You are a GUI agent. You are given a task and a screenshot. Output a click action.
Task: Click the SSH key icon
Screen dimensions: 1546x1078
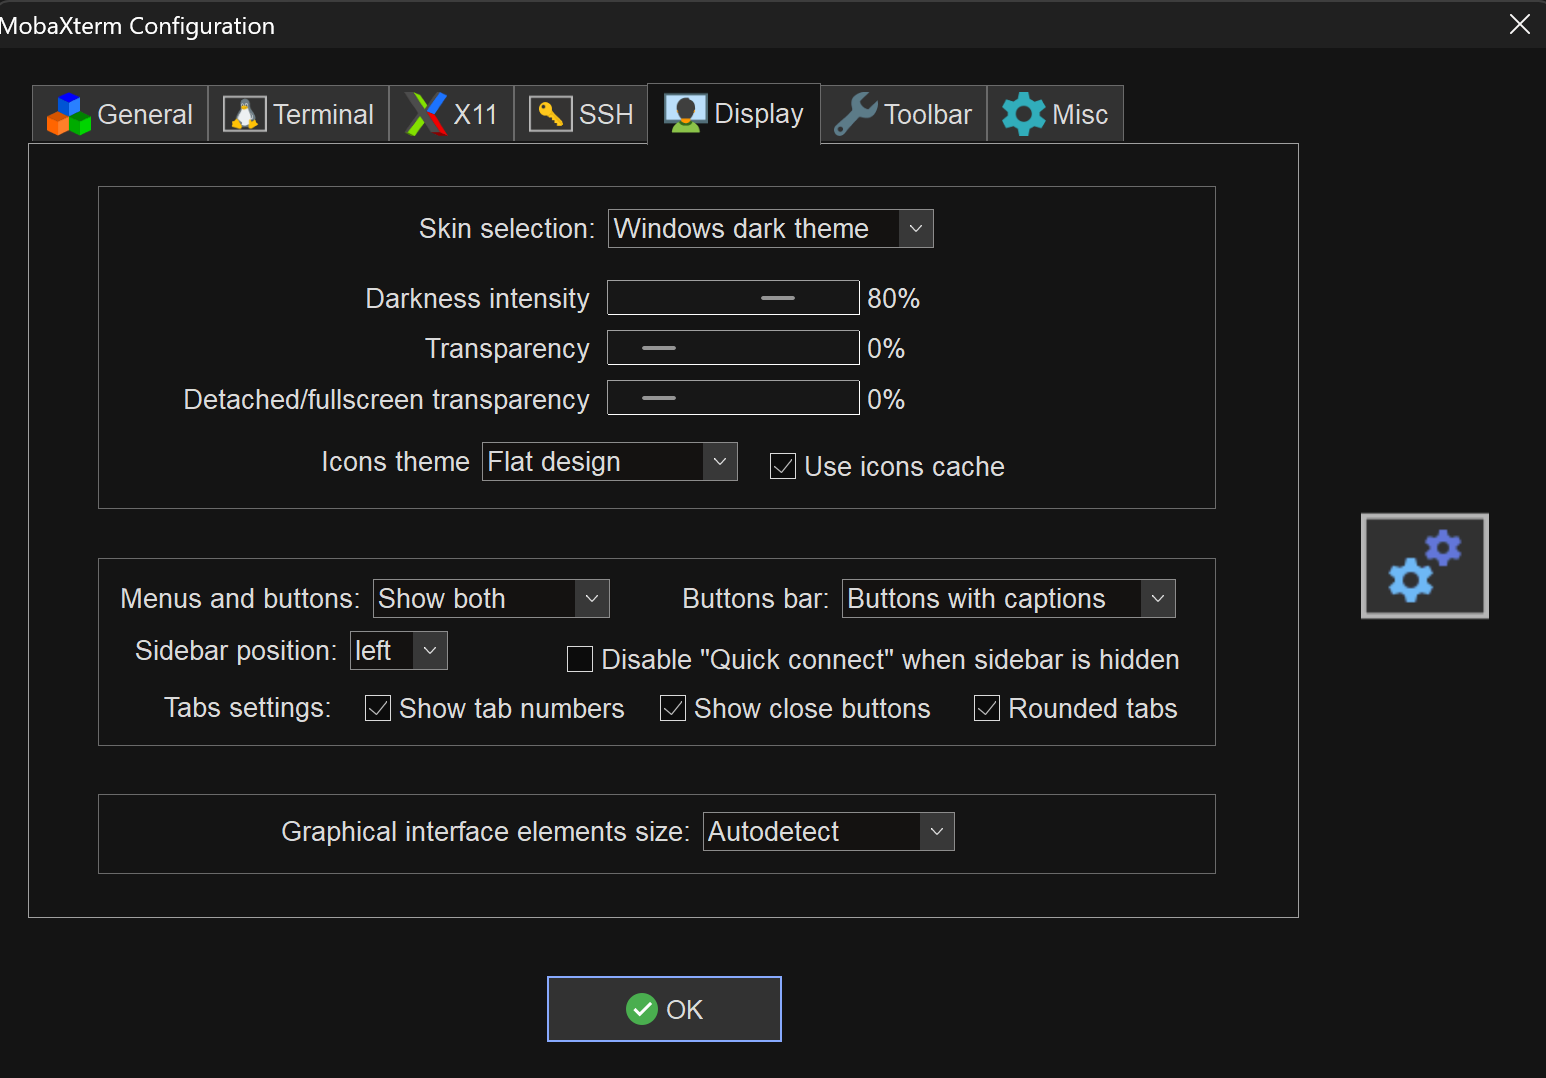(550, 114)
